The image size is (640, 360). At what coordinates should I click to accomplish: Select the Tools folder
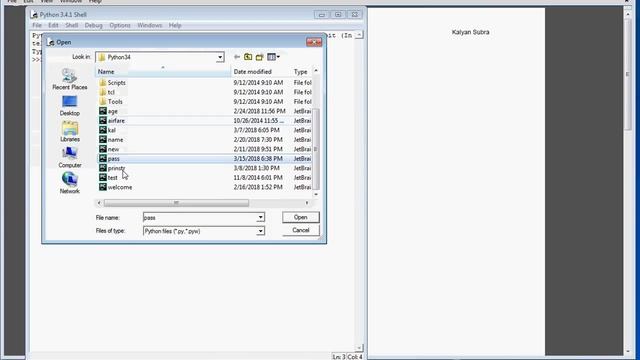click(111, 102)
